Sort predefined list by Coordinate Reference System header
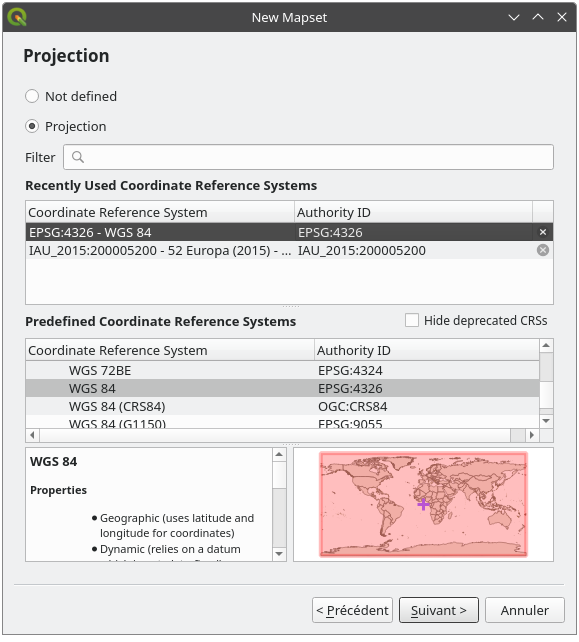579x642 pixels. [170, 350]
